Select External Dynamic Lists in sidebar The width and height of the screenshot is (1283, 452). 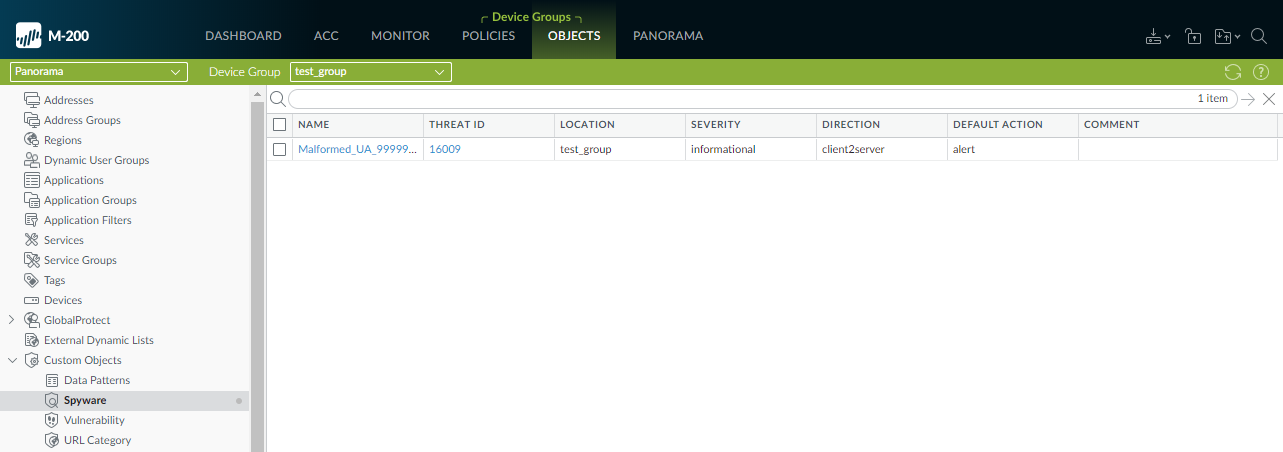[99, 340]
